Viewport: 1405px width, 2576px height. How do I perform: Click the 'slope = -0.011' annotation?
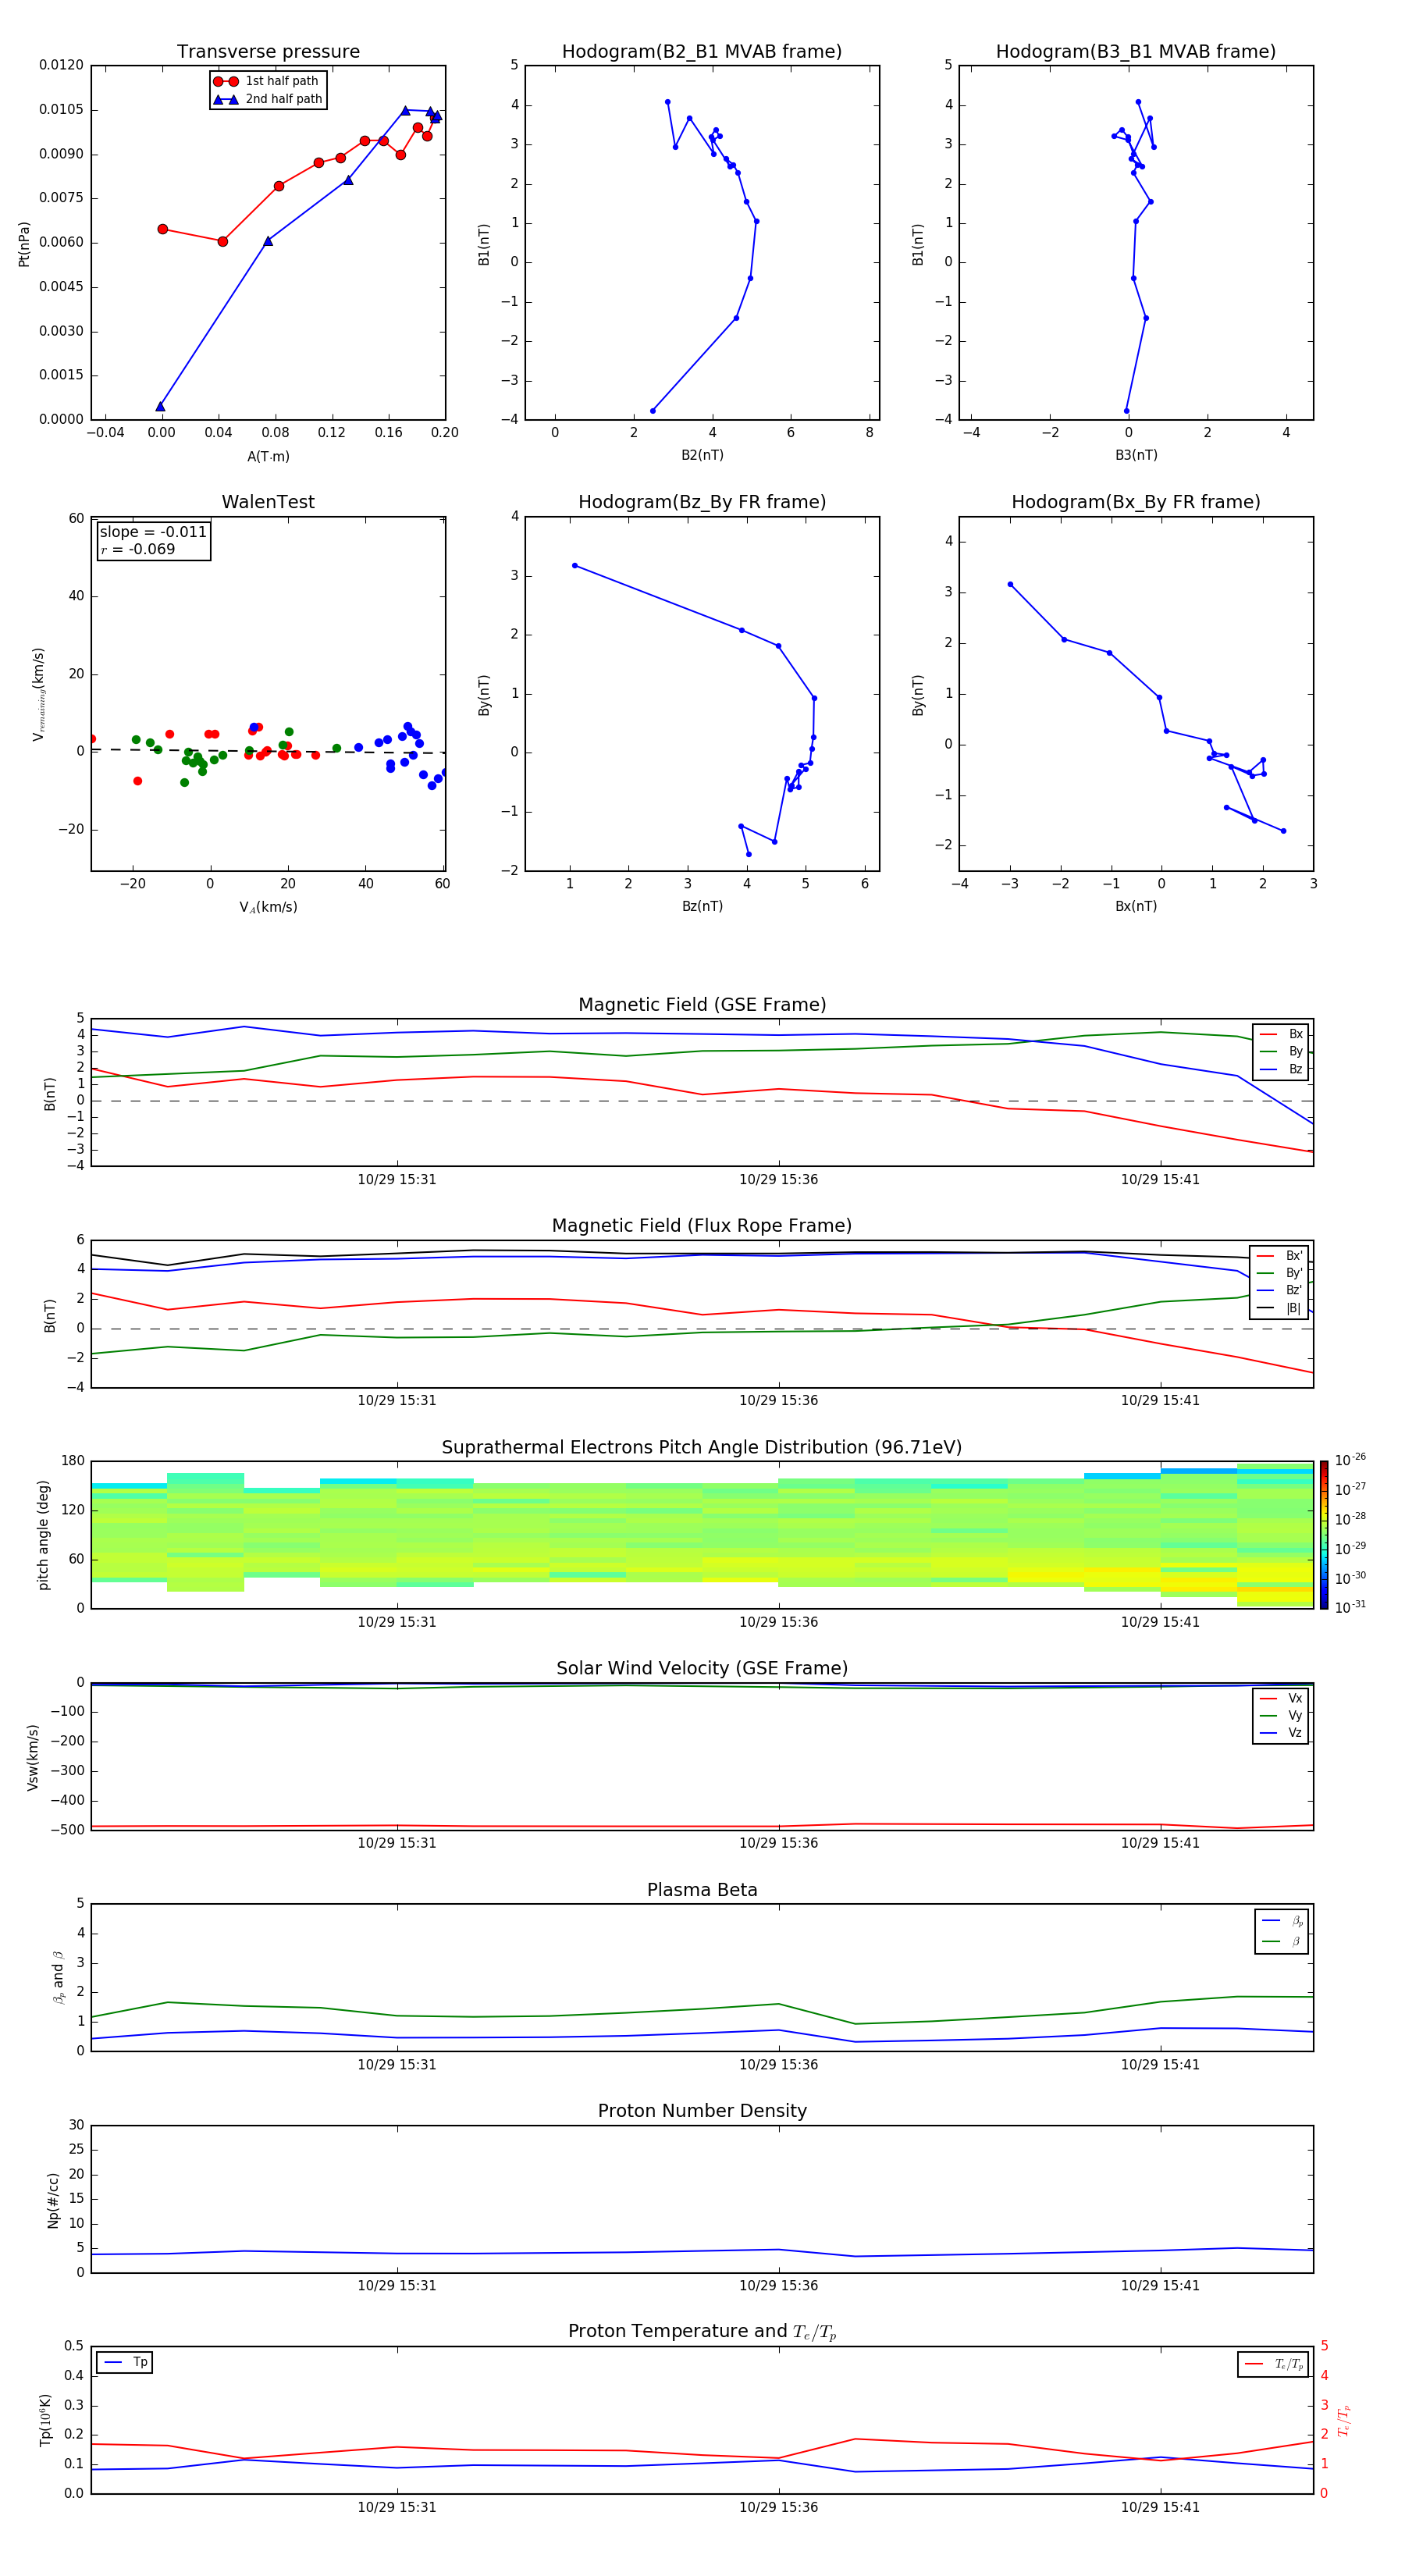[153, 532]
